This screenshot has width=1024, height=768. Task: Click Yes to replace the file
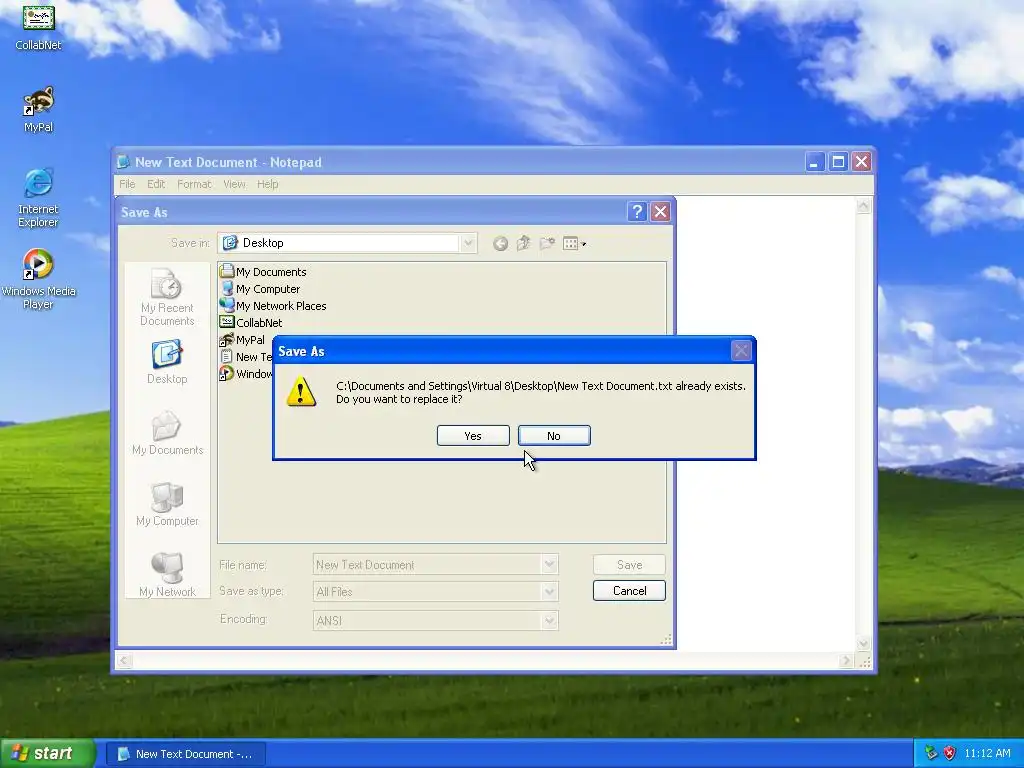click(x=473, y=436)
